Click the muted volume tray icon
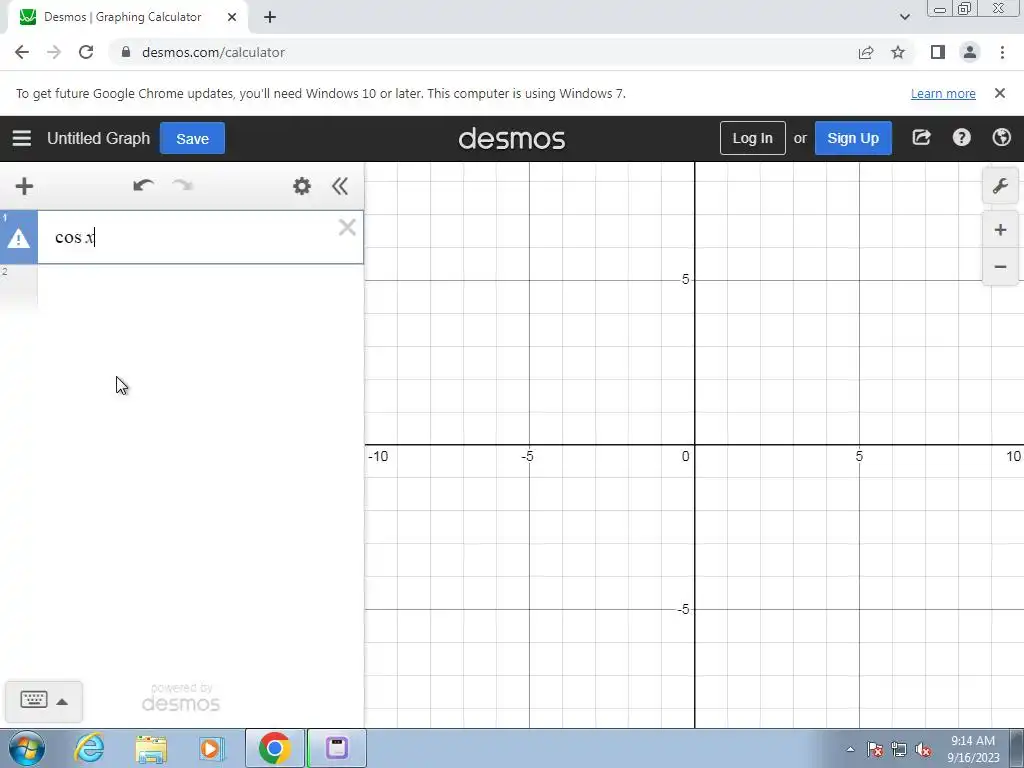 coord(923,750)
